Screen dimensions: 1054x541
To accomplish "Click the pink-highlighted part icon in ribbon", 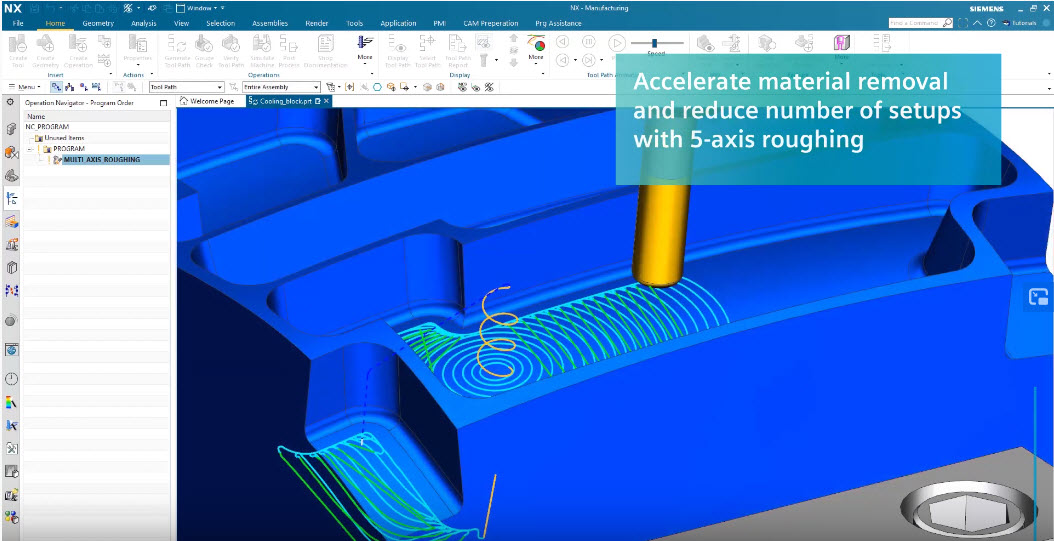I will pos(841,43).
